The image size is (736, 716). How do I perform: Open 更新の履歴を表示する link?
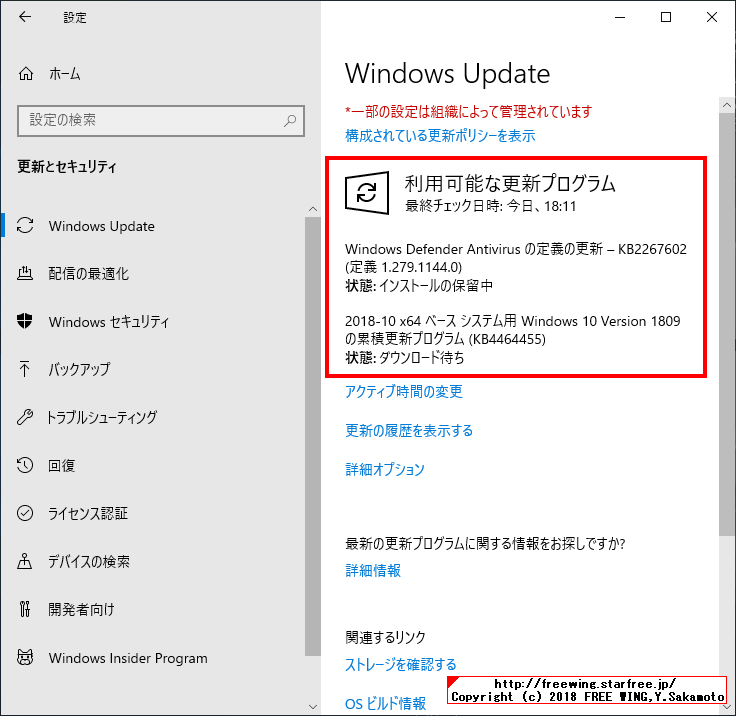tap(409, 431)
